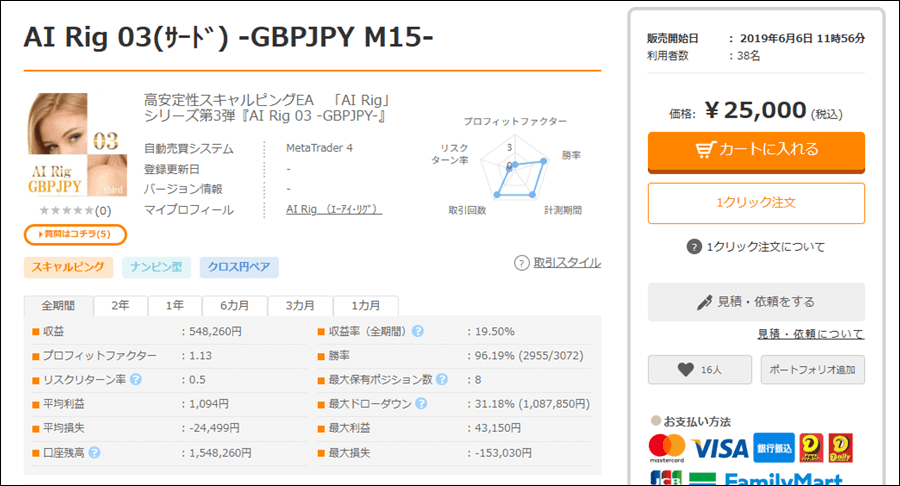Click the price ¥25,000
Viewport: 900px width, 486px height.
coord(755,110)
